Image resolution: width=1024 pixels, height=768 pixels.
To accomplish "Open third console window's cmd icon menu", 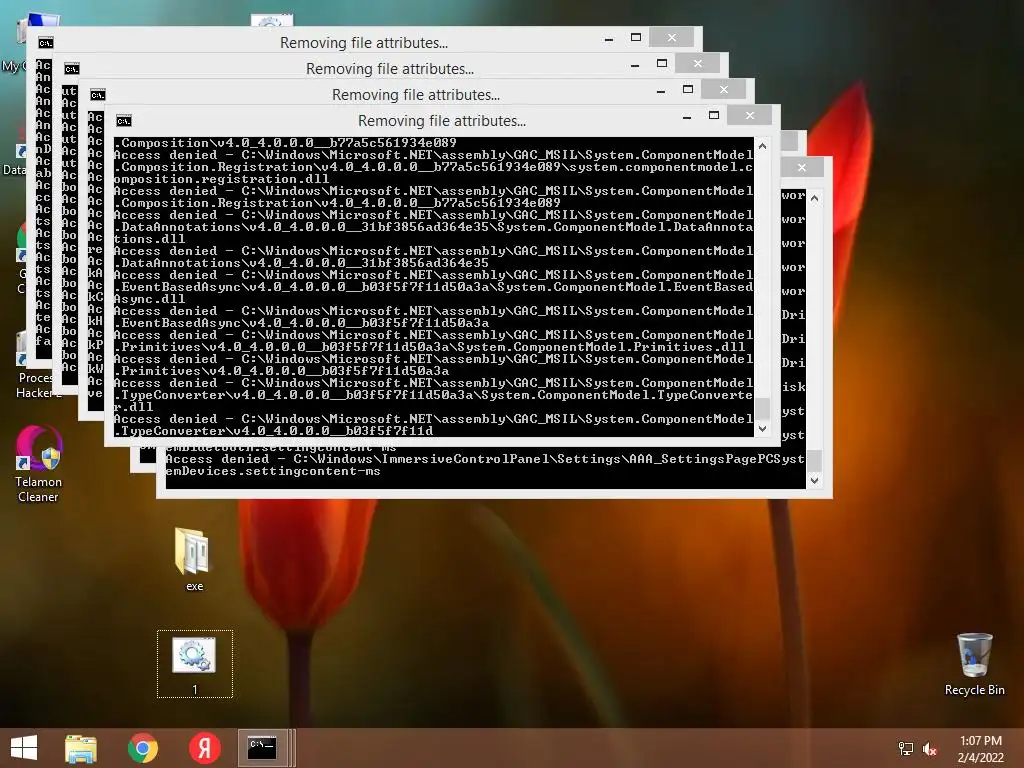I will pos(71,69).
